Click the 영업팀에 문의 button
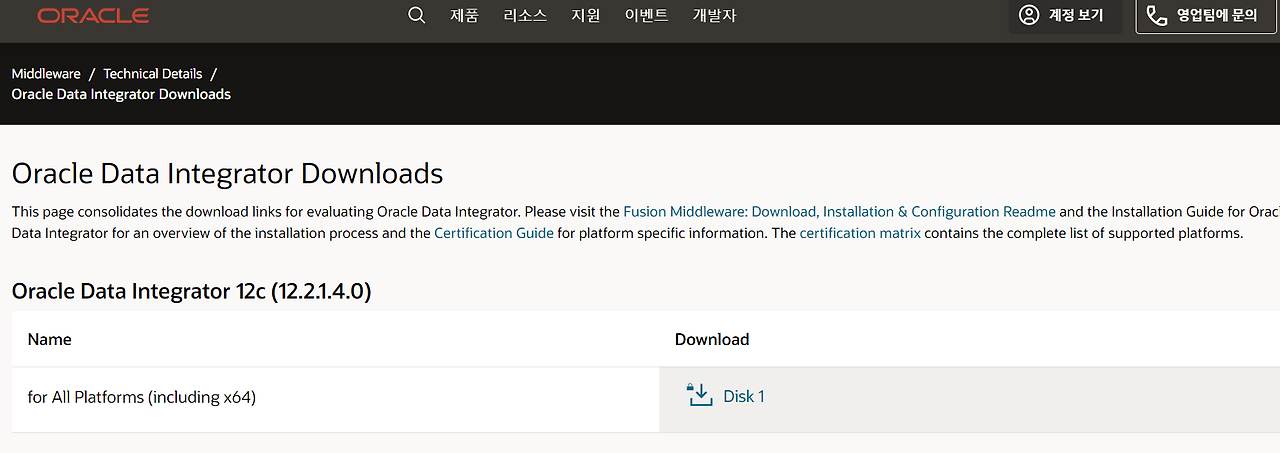 click(1208, 16)
